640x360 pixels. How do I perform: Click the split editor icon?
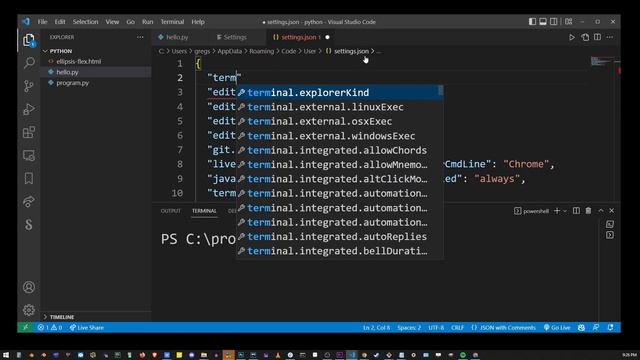pos(598,37)
